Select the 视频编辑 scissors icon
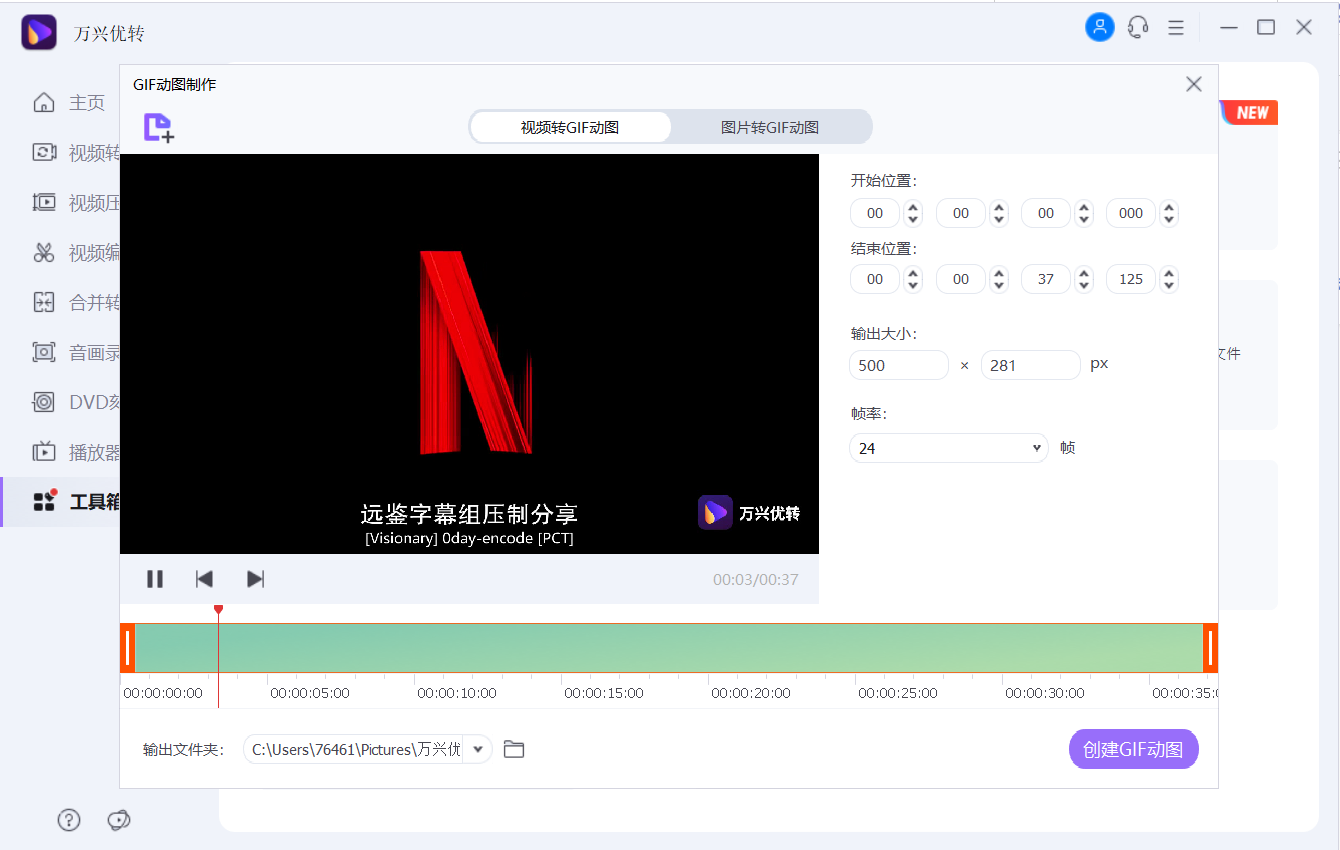Viewport: 1340px width, 850px height. click(45, 252)
